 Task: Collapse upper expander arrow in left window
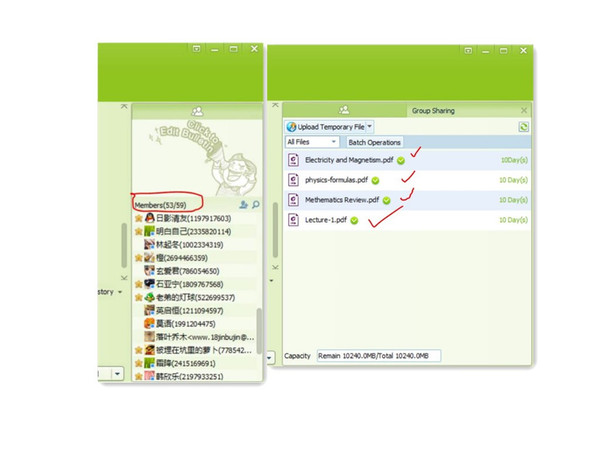click(x=124, y=106)
